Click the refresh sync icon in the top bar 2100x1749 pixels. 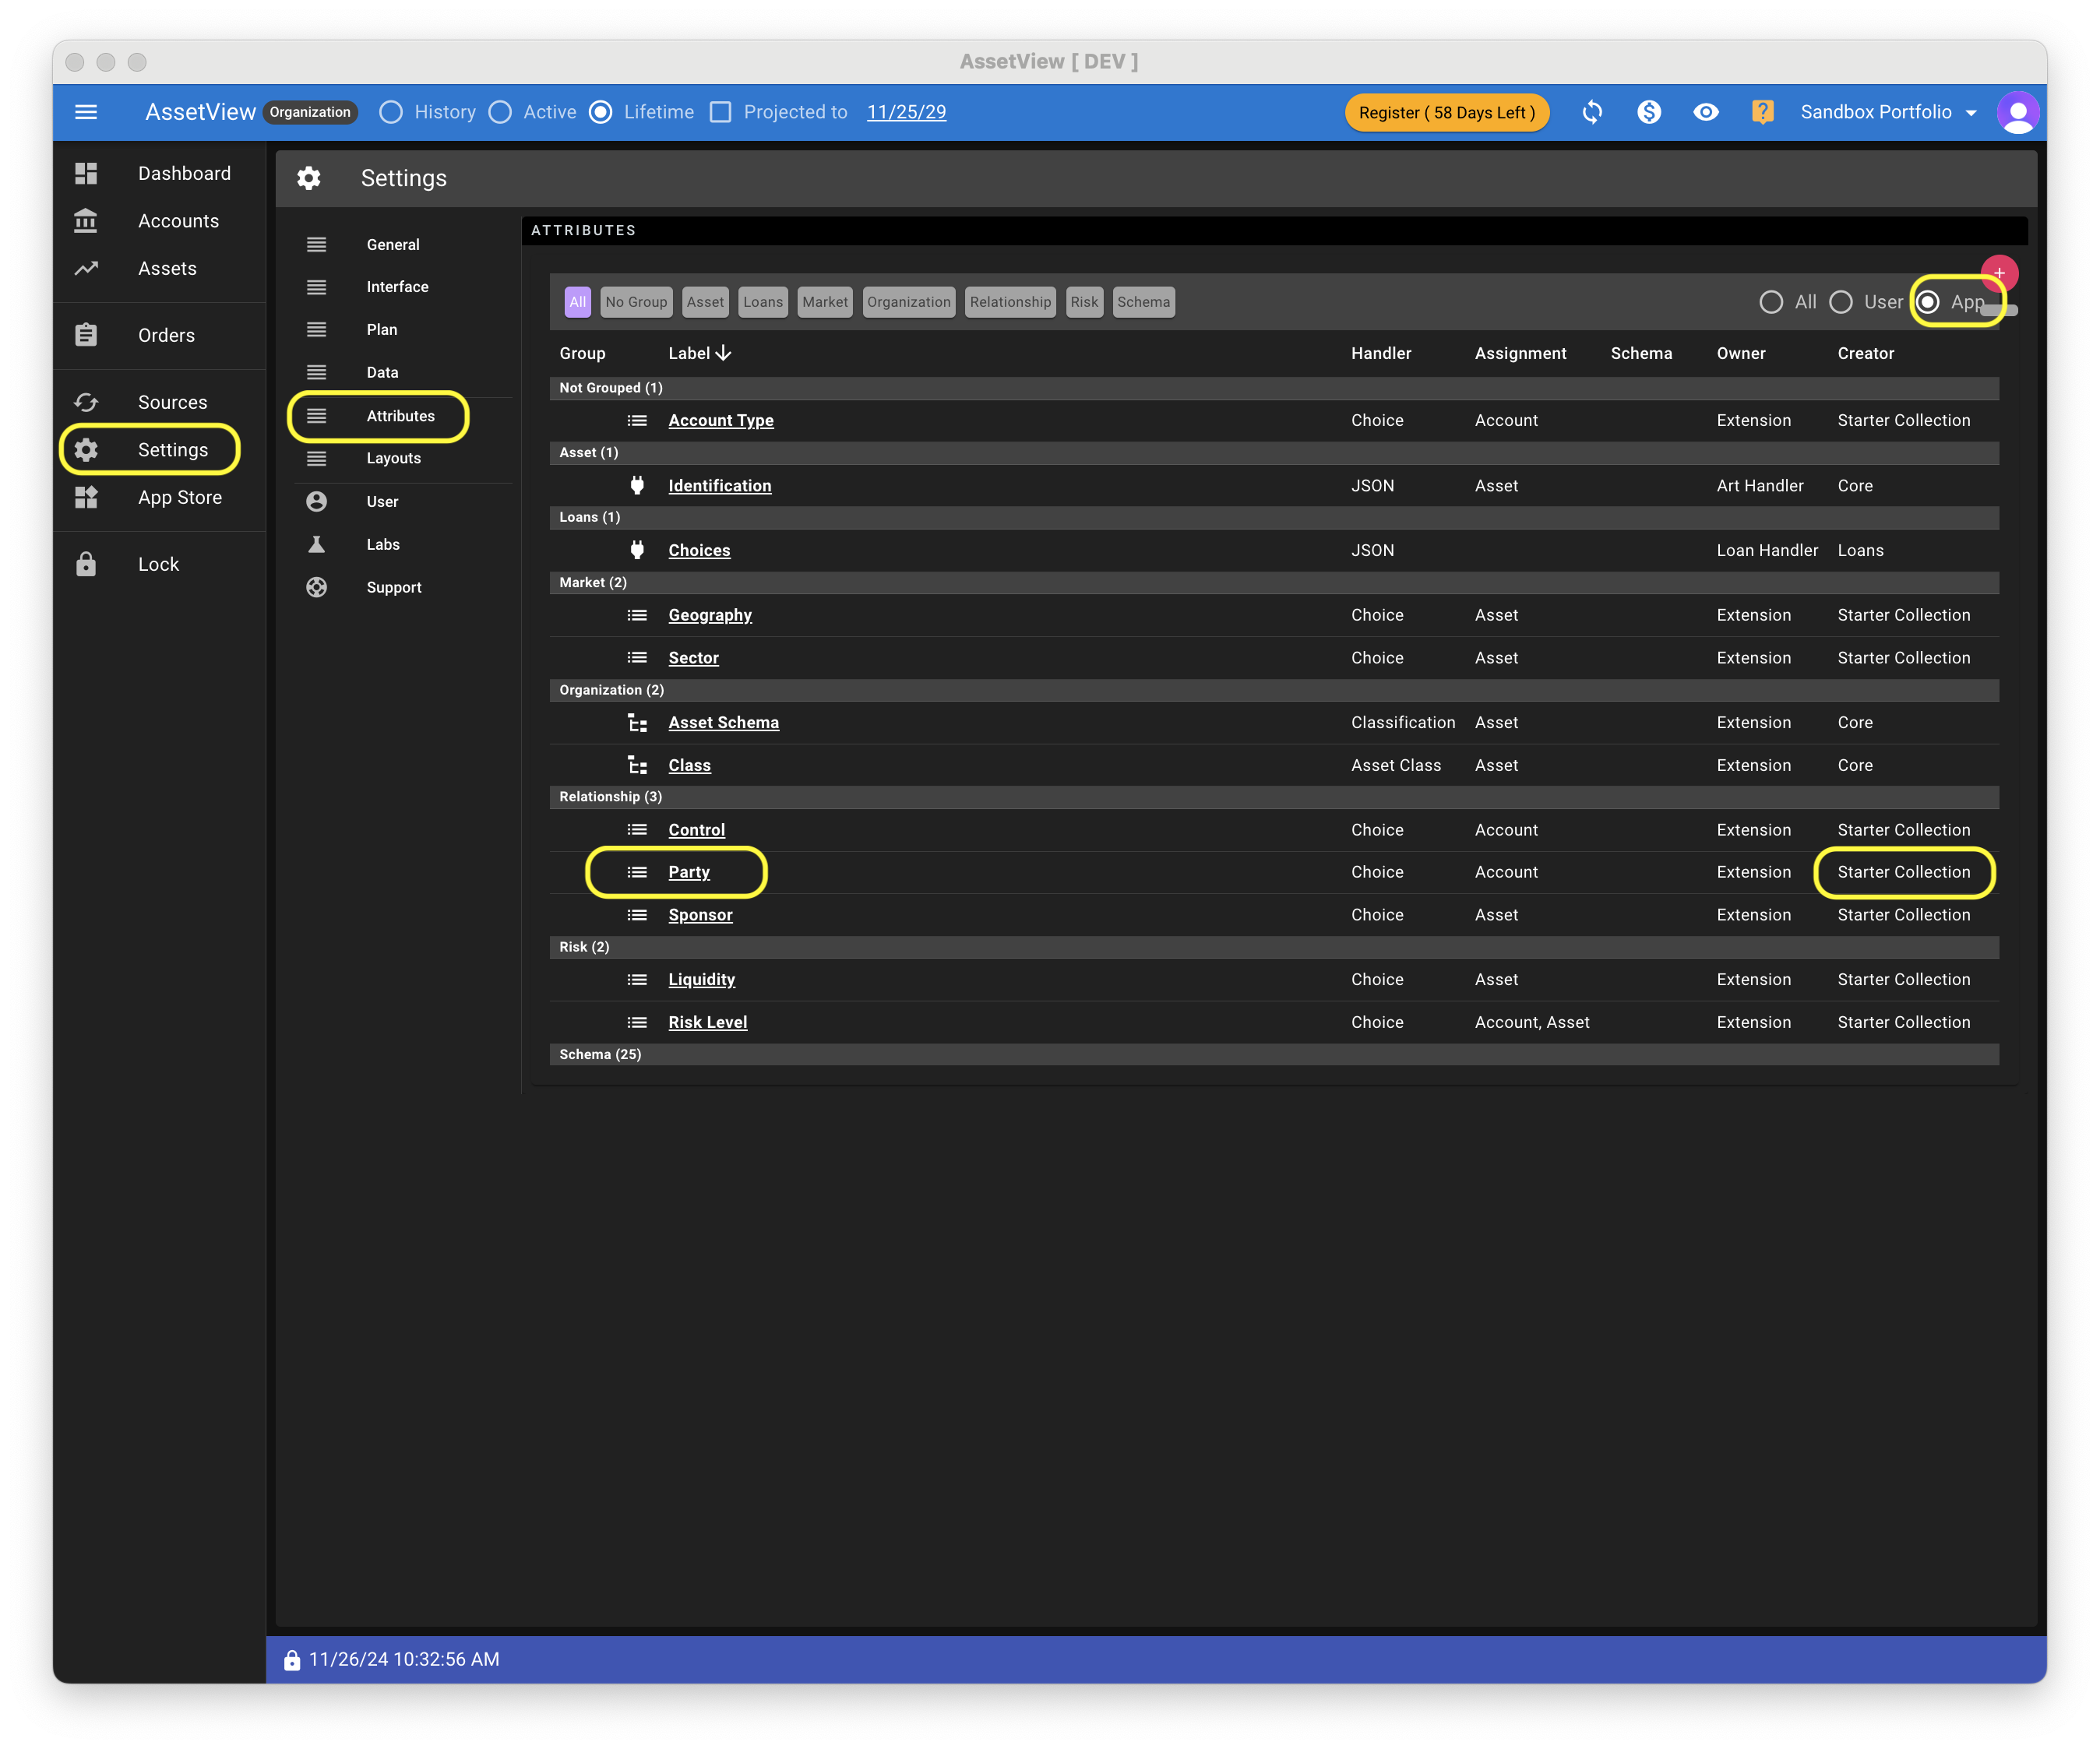point(1592,112)
